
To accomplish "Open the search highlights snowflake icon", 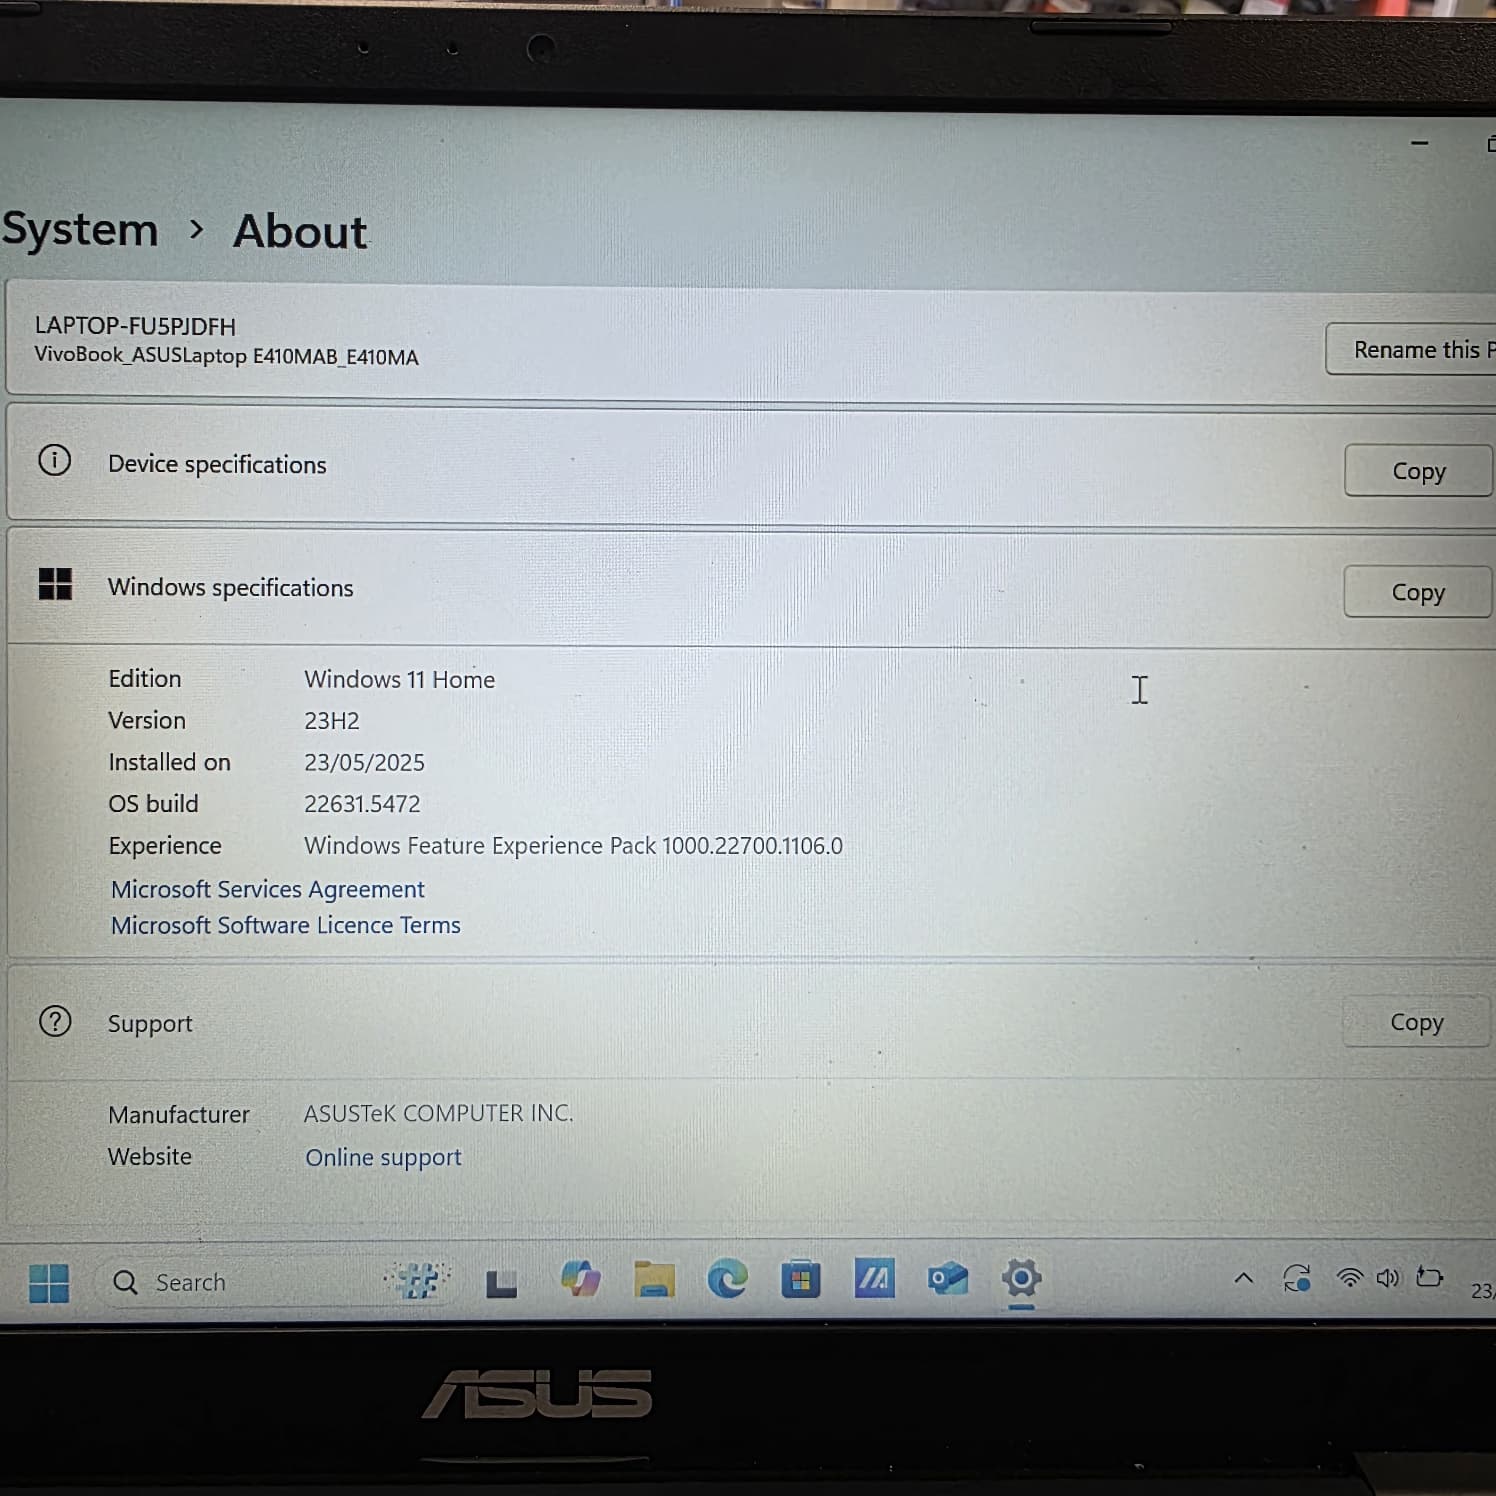I will point(418,1279).
